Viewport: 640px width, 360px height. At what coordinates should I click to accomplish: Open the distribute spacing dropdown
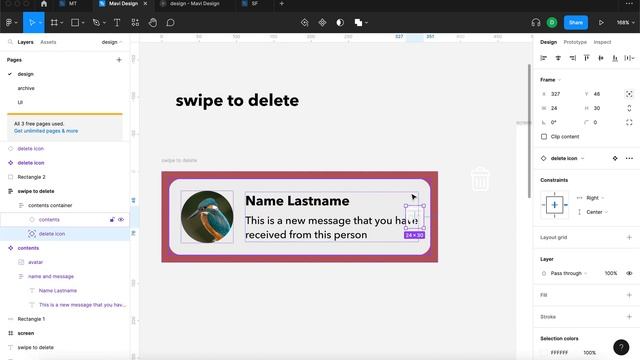click(x=629, y=58)
